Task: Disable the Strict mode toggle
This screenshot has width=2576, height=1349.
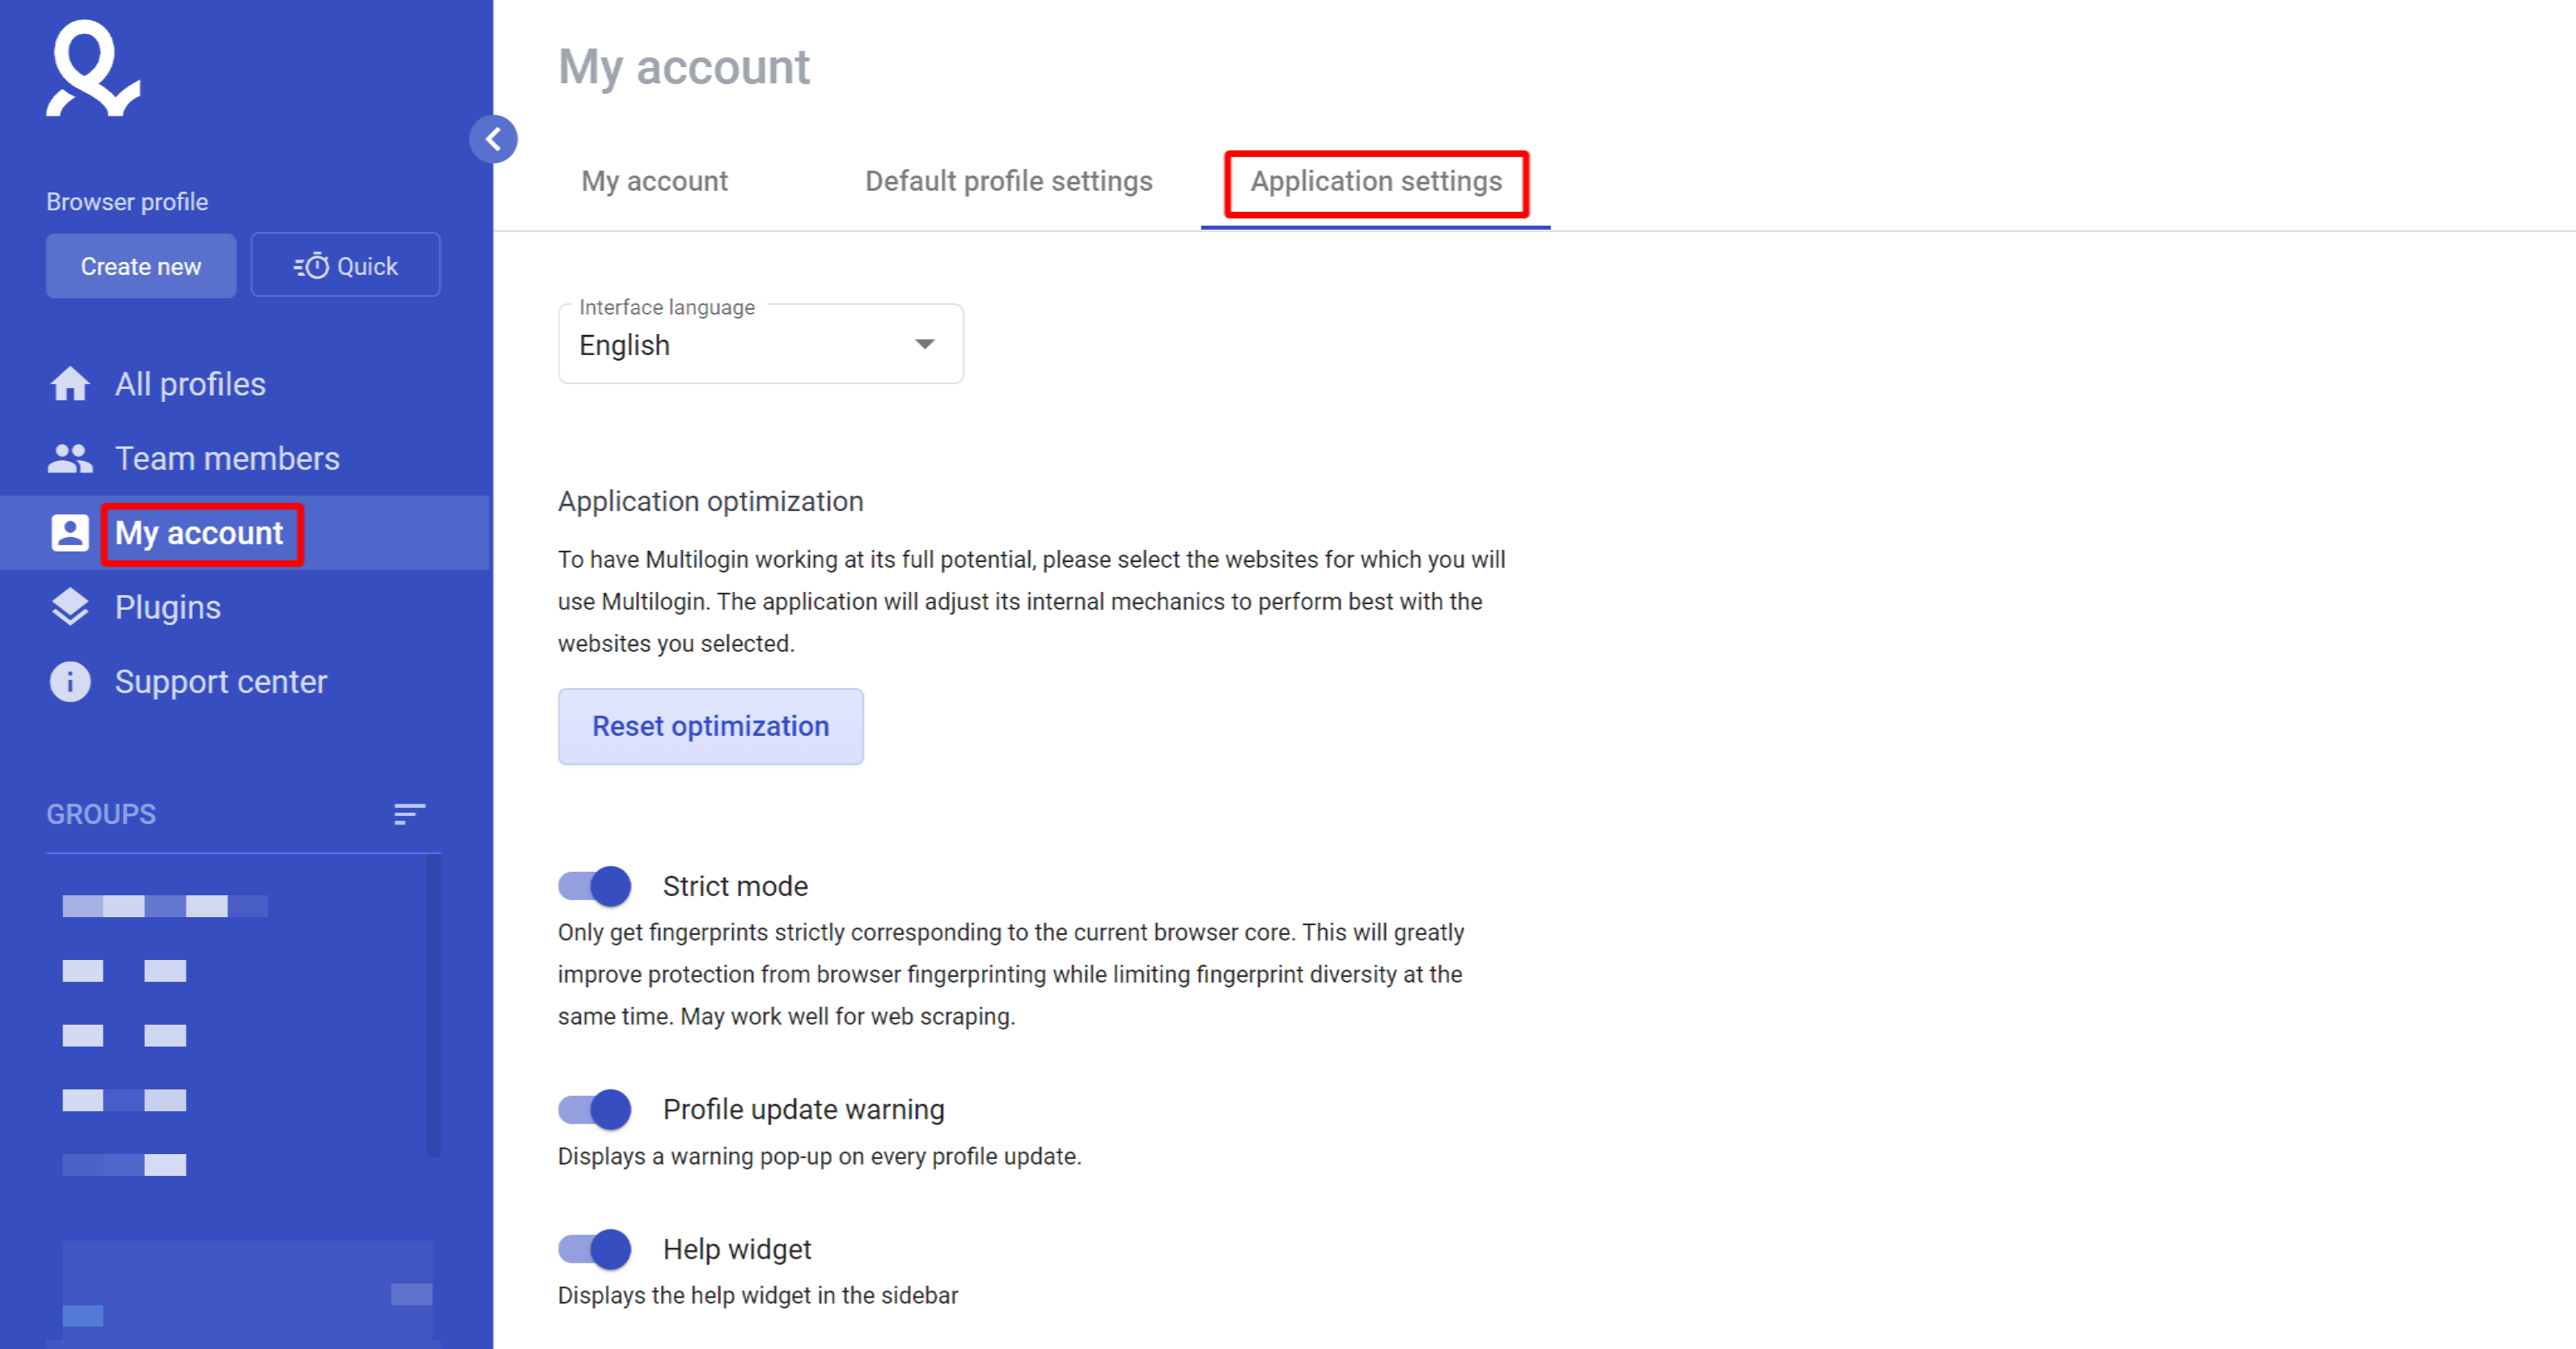Action: [594, 886]
